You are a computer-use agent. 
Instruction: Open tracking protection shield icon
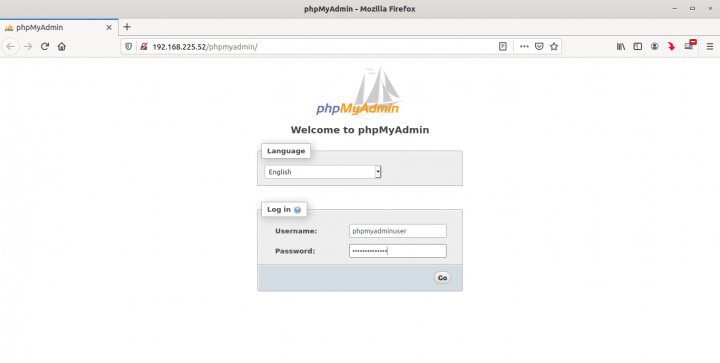click(x=129, y=46)
